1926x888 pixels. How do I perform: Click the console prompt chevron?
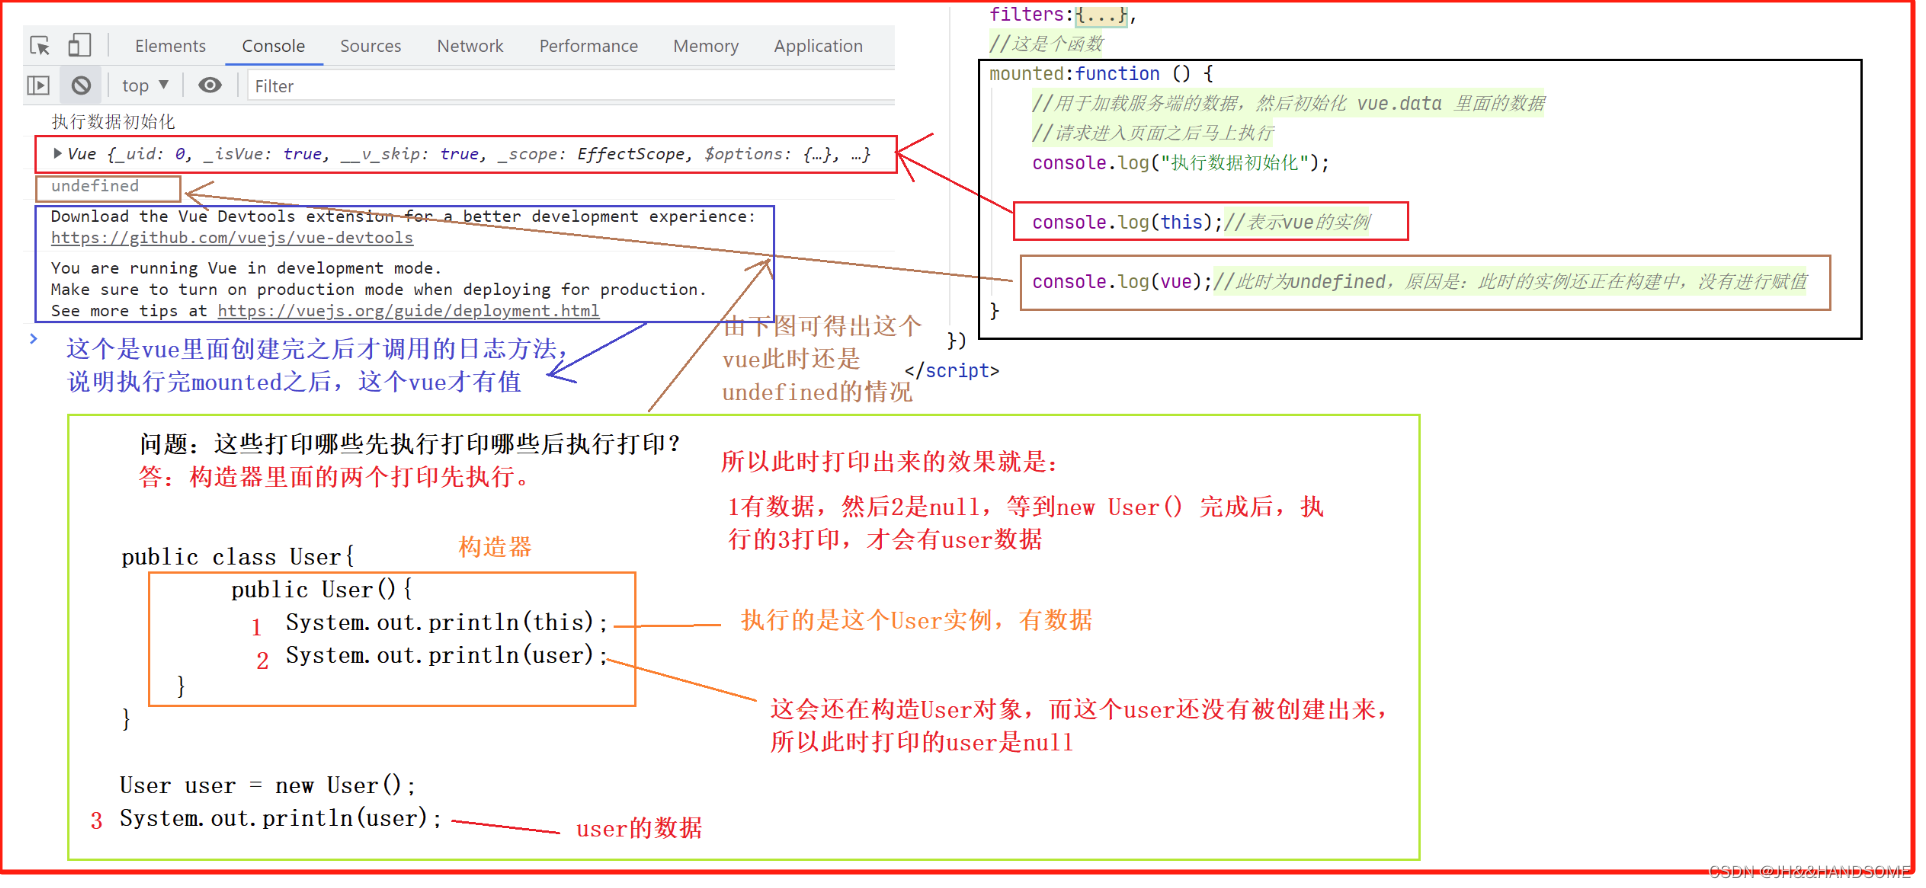[33, 339]
